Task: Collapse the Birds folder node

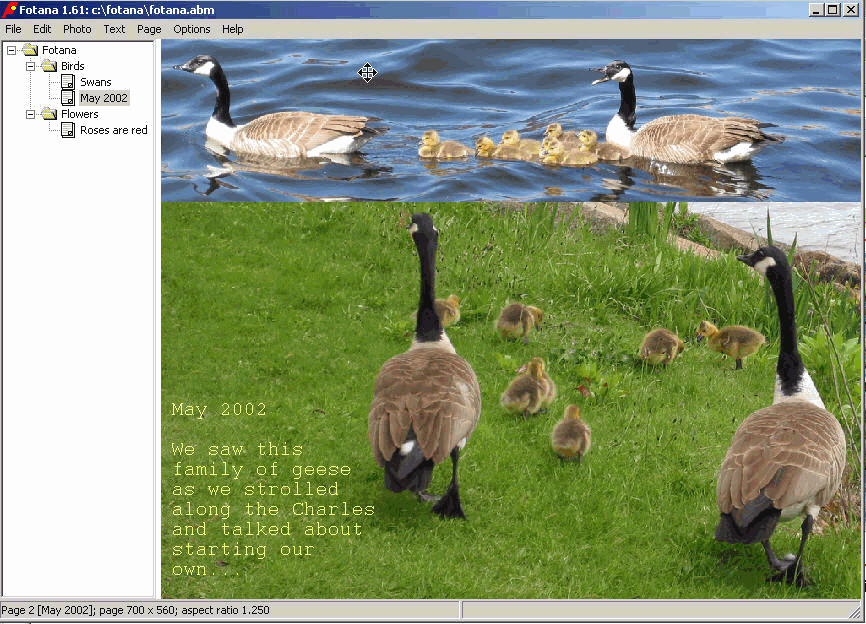Action: pyautogui.click(x=31, y=66)
